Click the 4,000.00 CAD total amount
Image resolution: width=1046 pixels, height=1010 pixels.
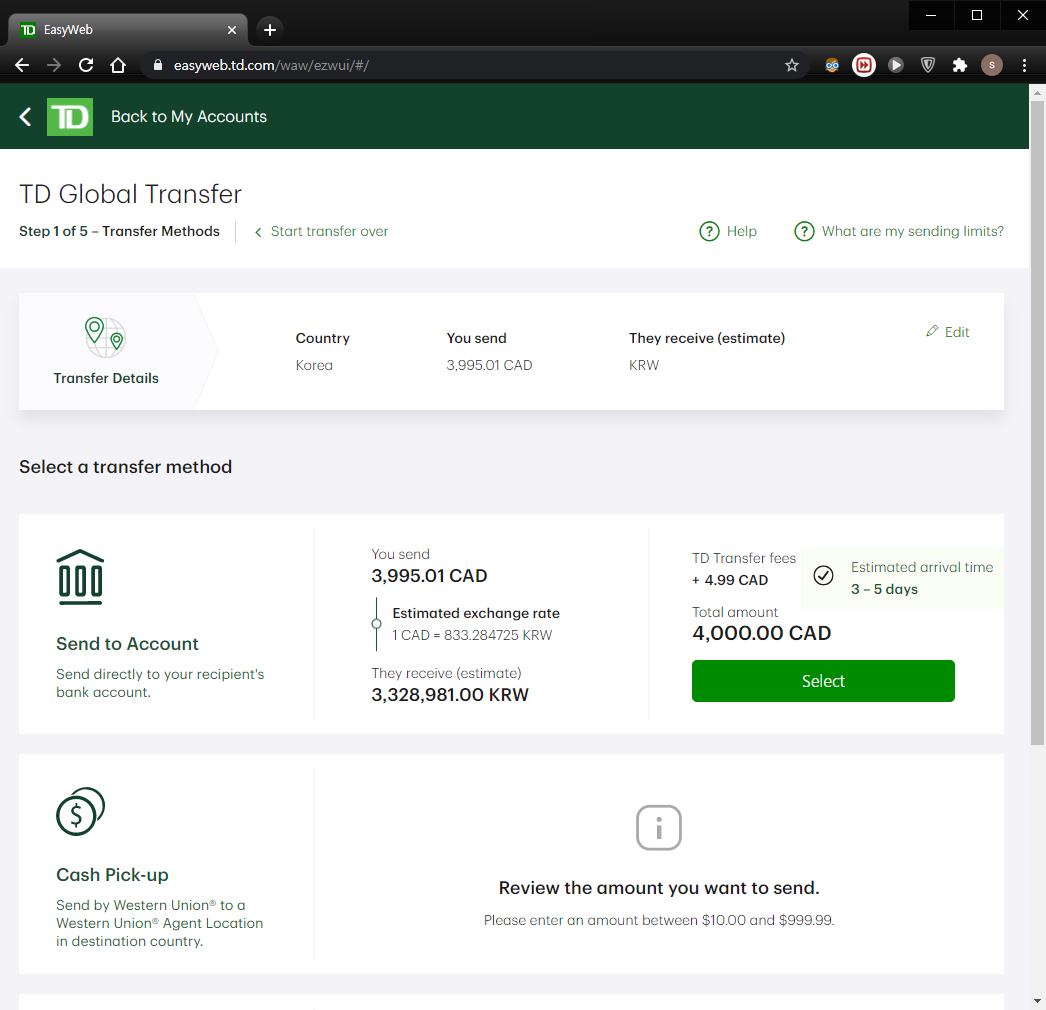(761, 633)
